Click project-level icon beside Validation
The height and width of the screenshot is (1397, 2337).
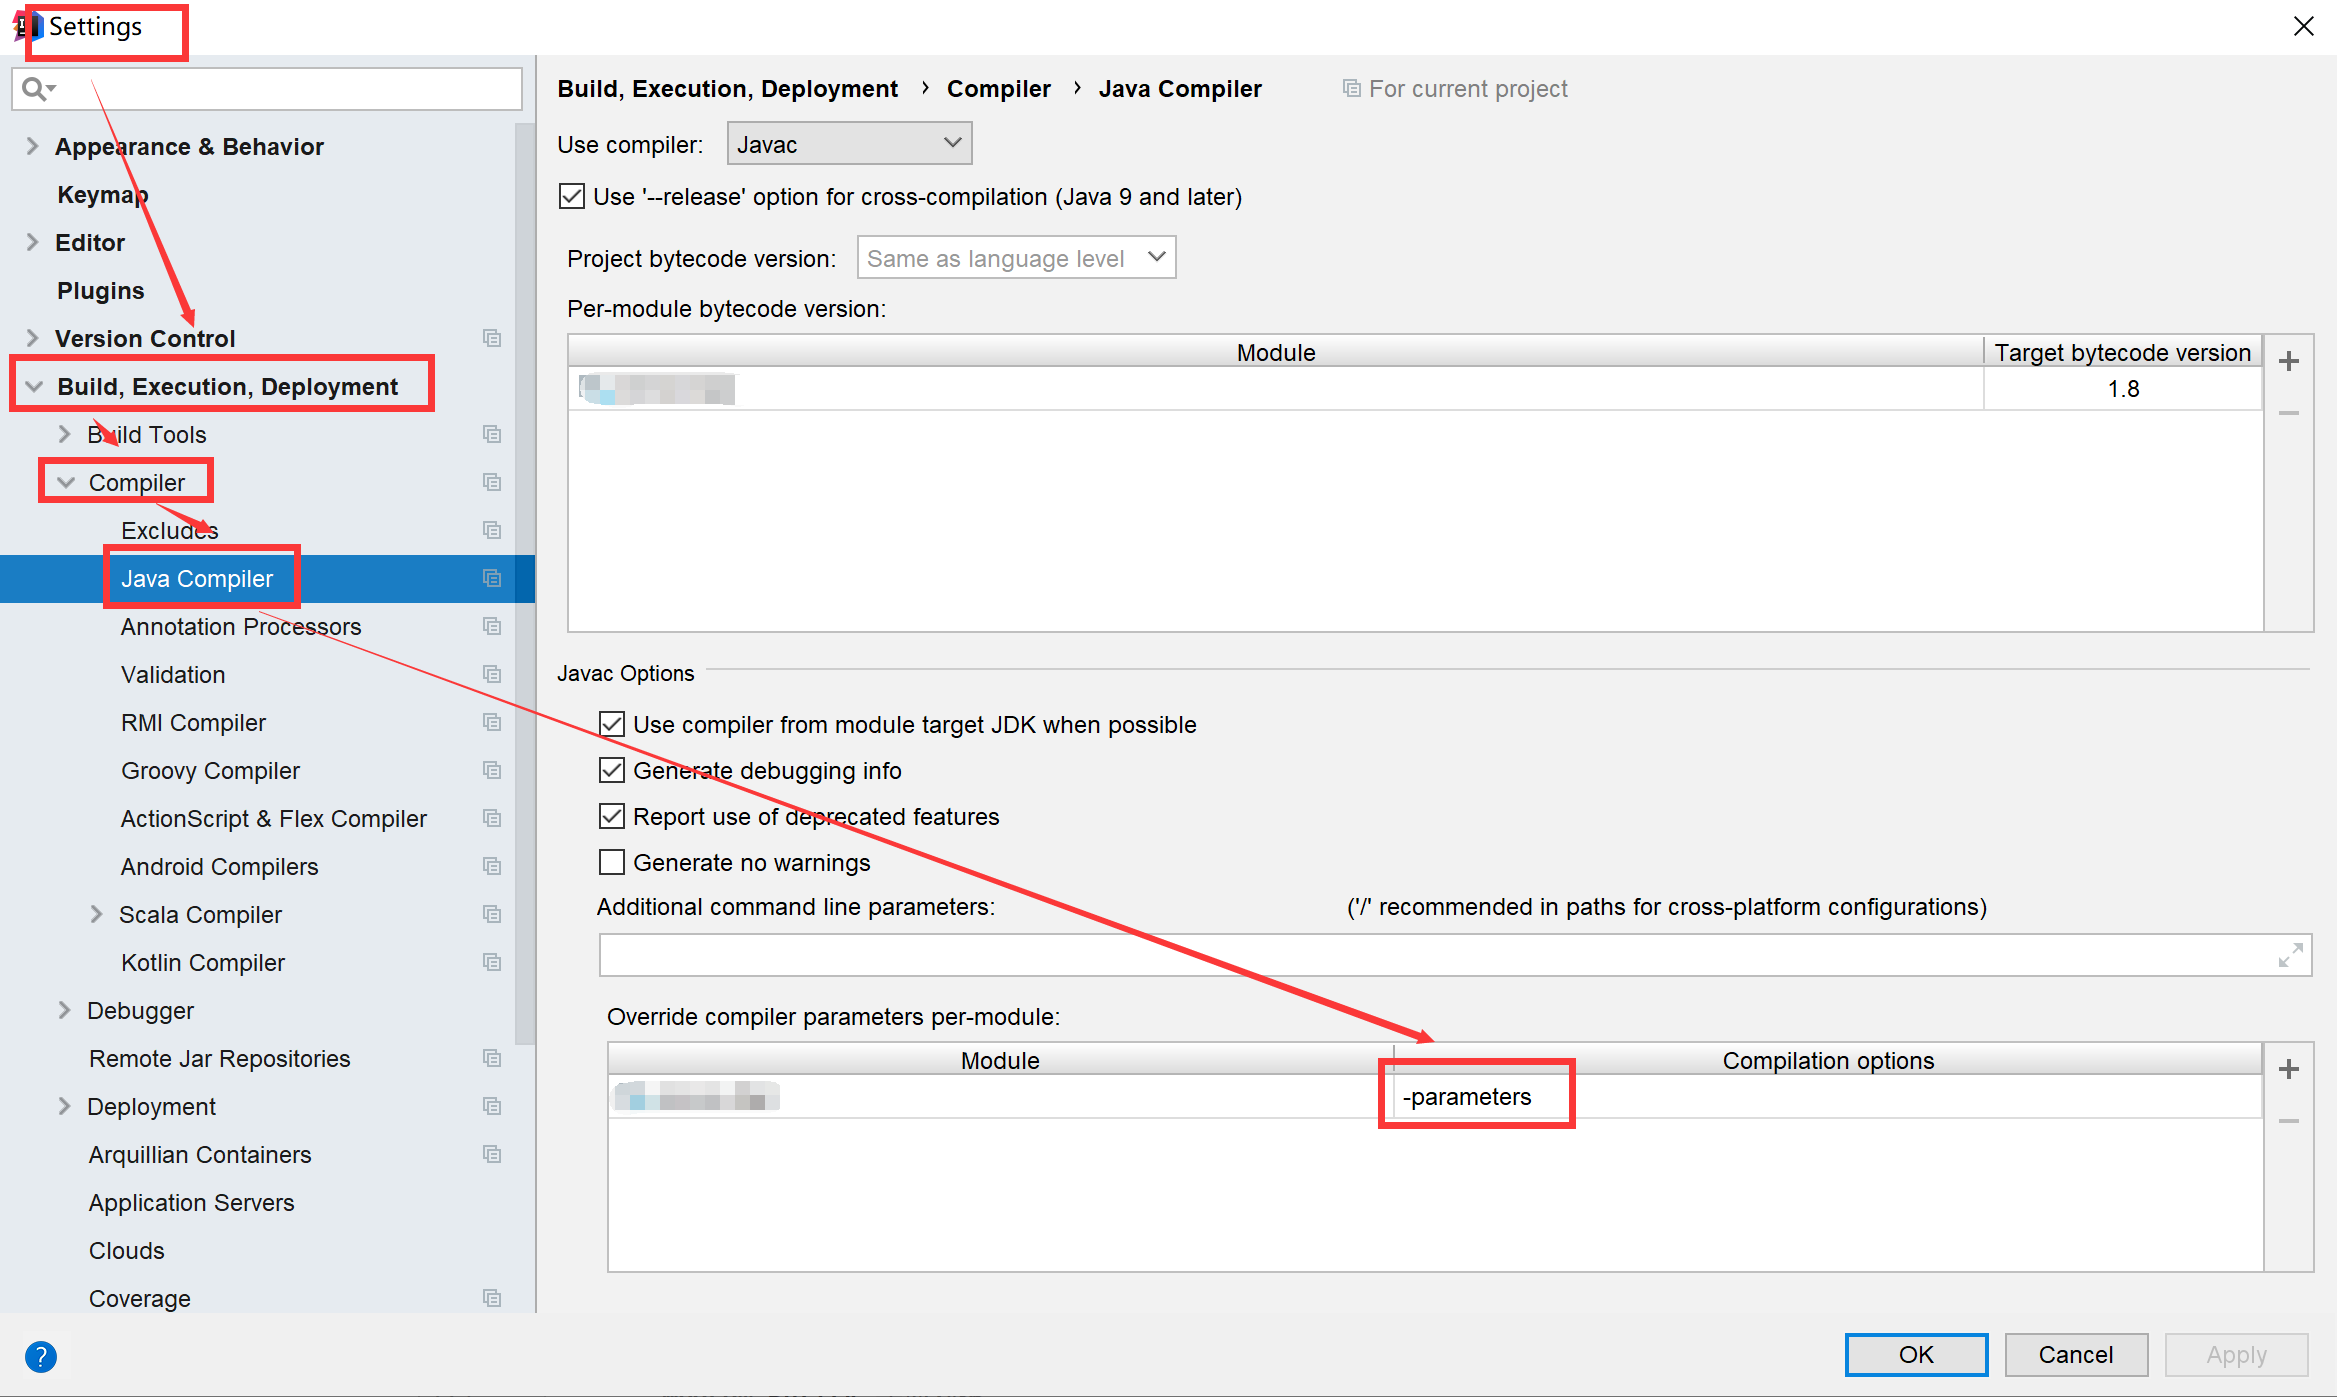pos(491,674)
